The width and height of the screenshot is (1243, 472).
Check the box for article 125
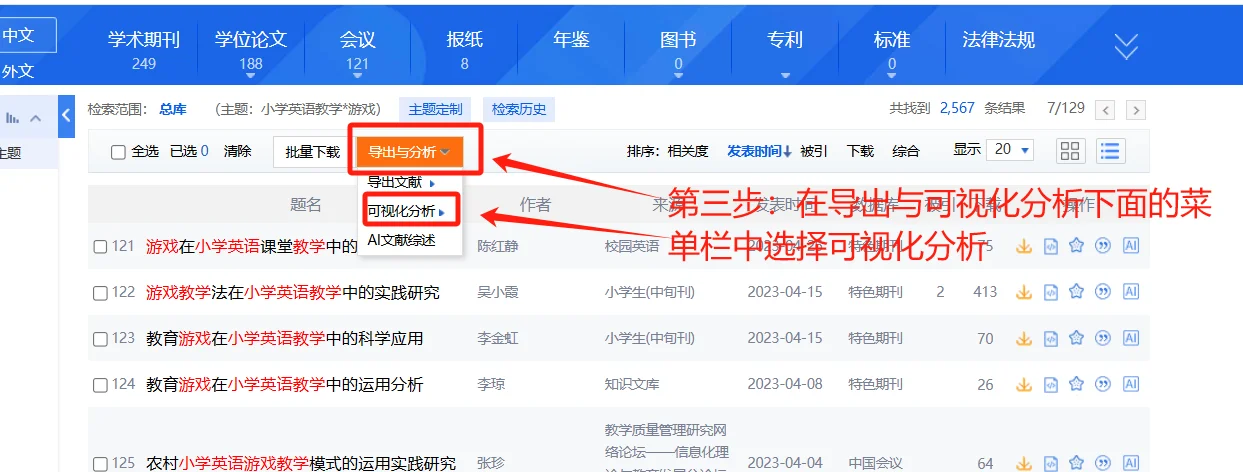[x=100, y=464]
